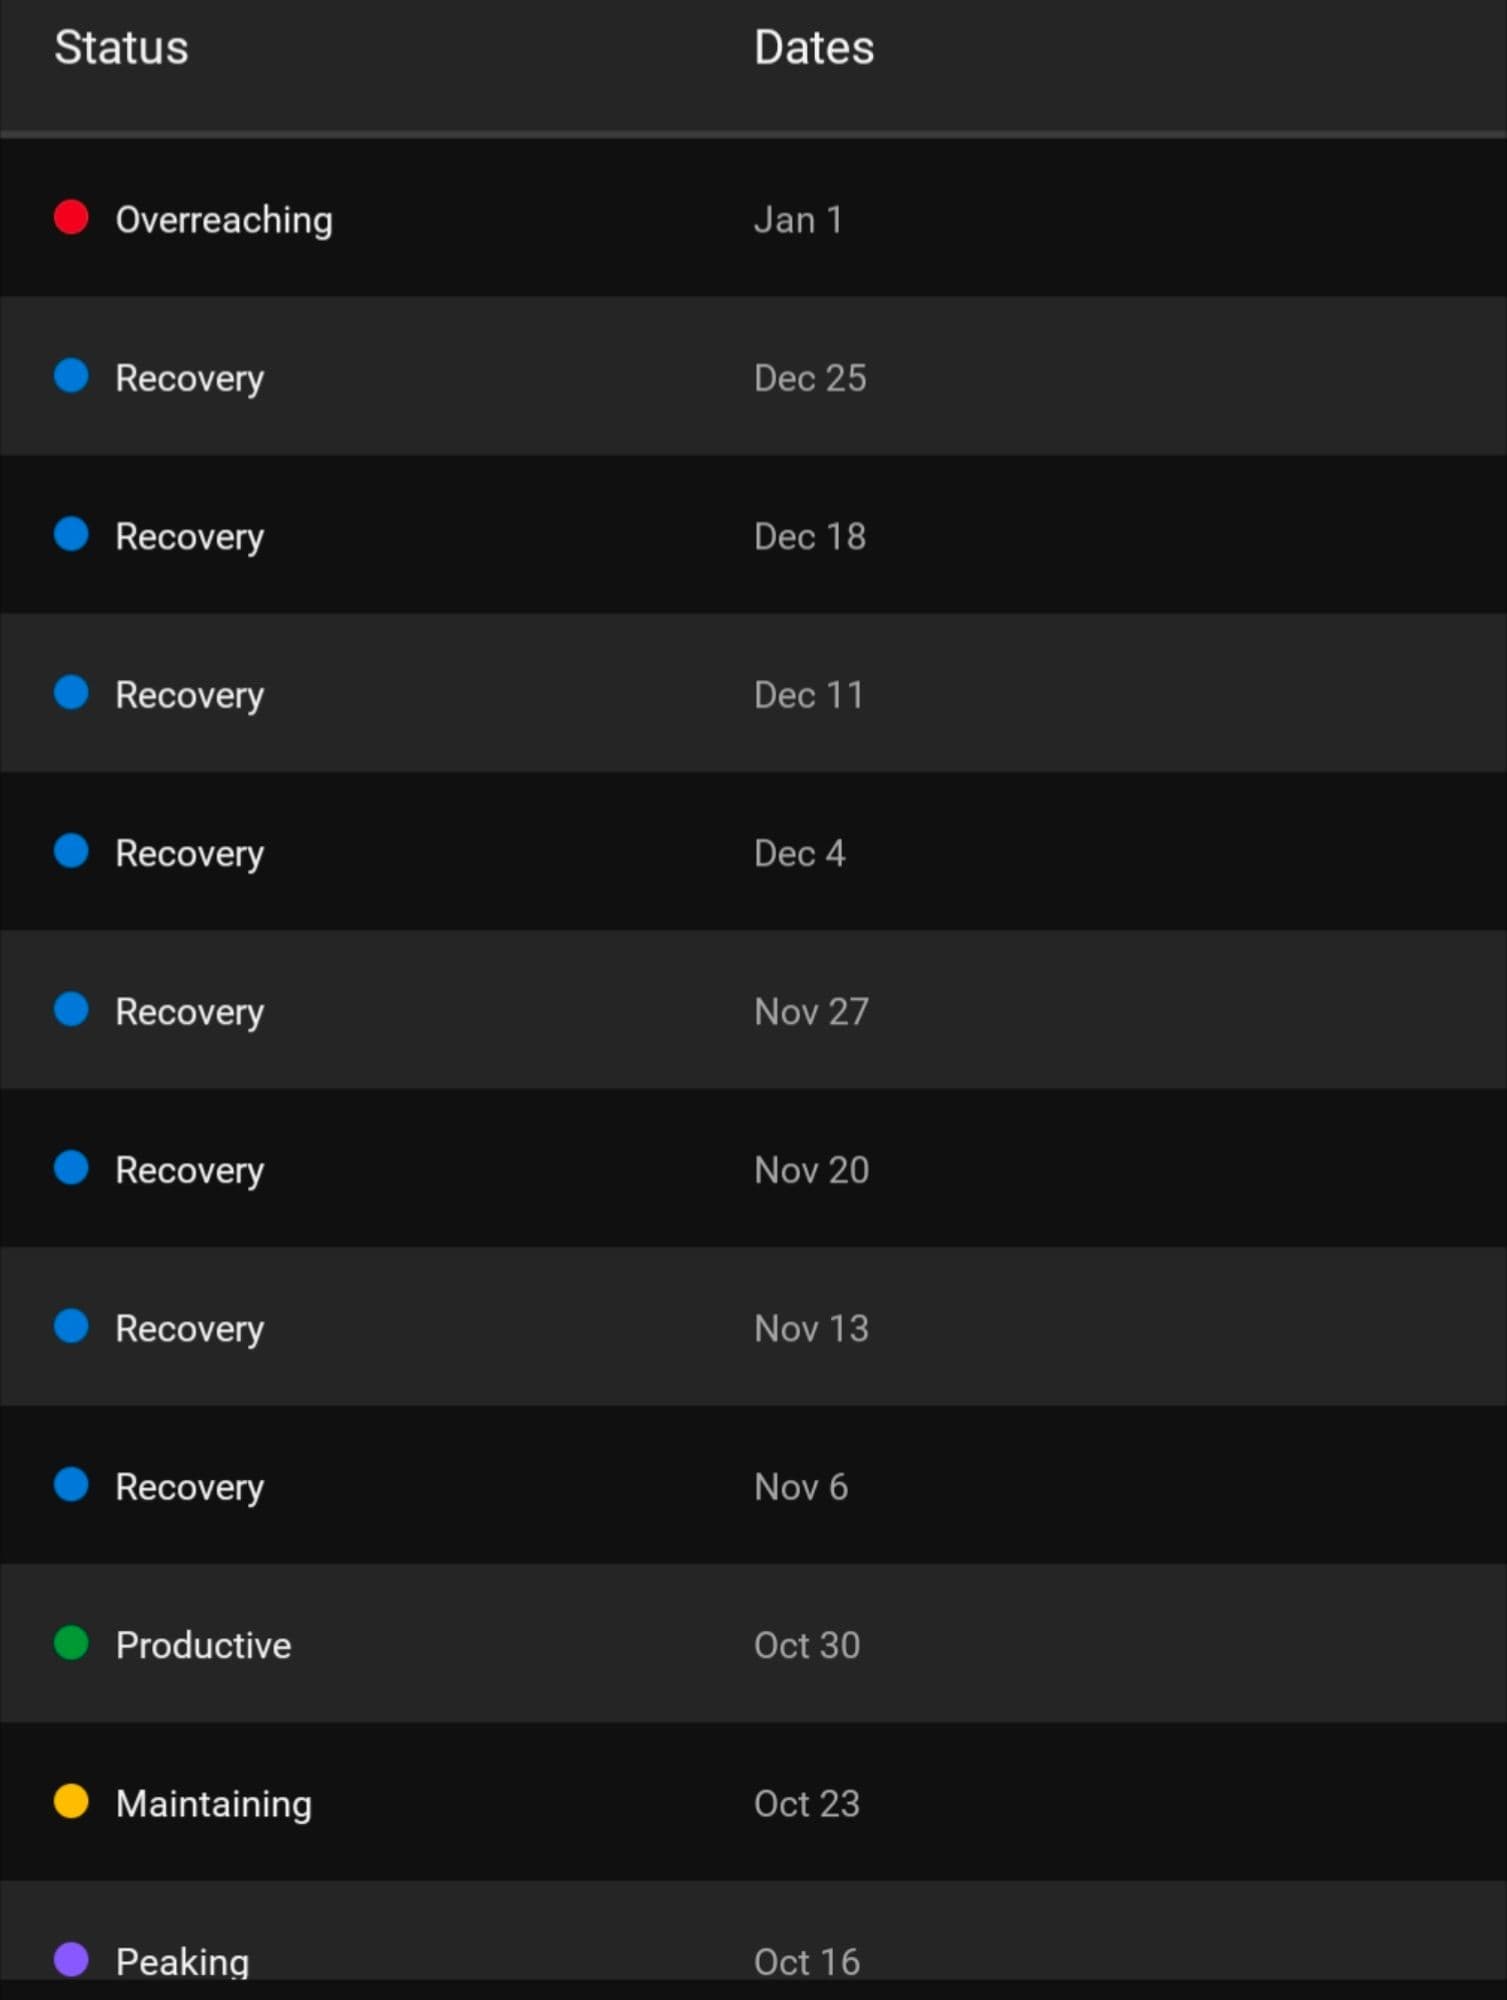Open the Oct 30 date entry

(806, 1645)
